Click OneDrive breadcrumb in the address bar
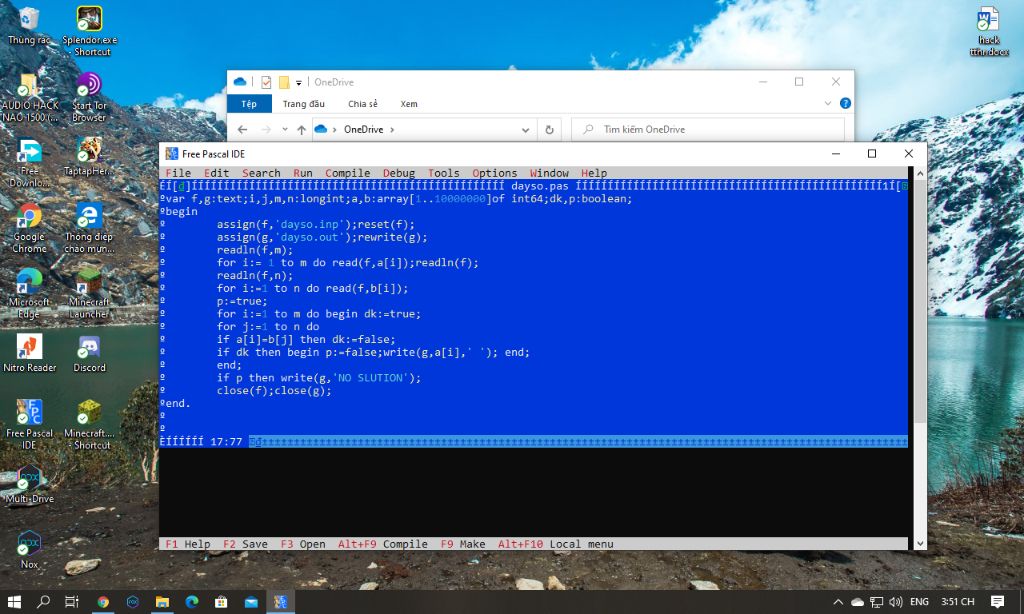Viewport: 1024px width, 614px height. click(x=364, y=129)
